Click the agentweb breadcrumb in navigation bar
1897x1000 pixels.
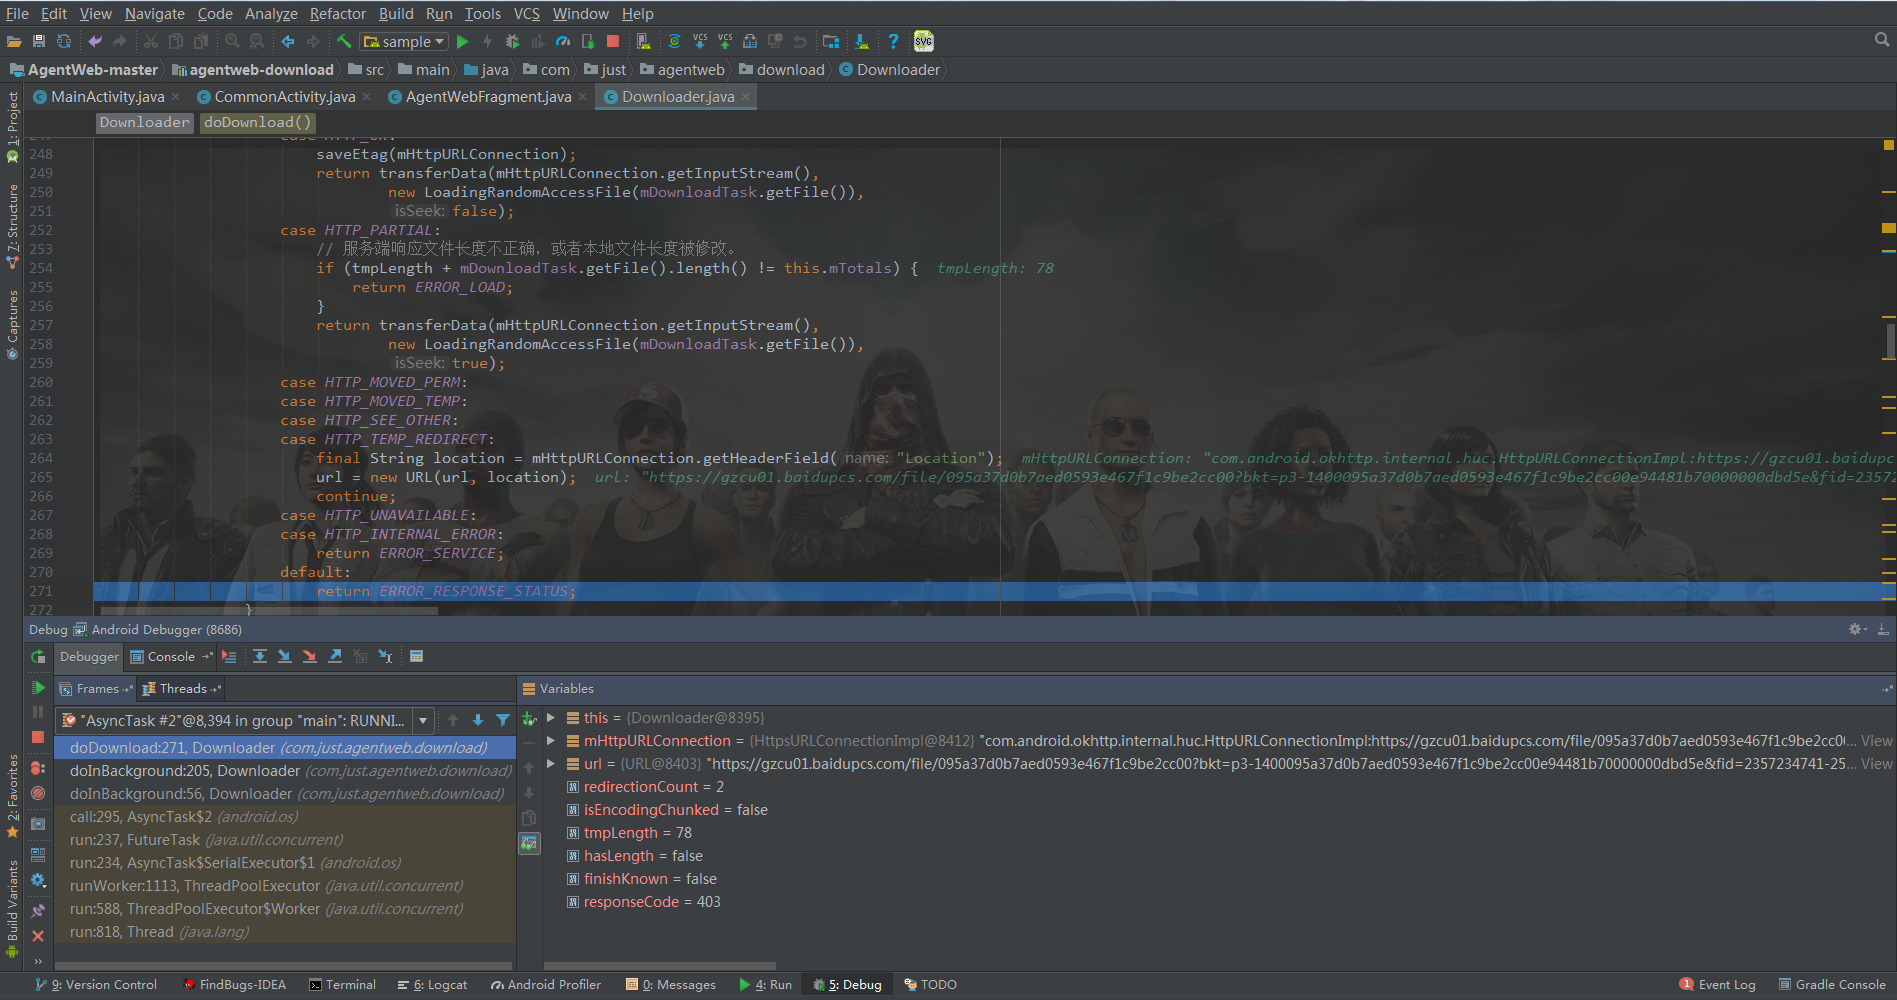coord(682,70)
